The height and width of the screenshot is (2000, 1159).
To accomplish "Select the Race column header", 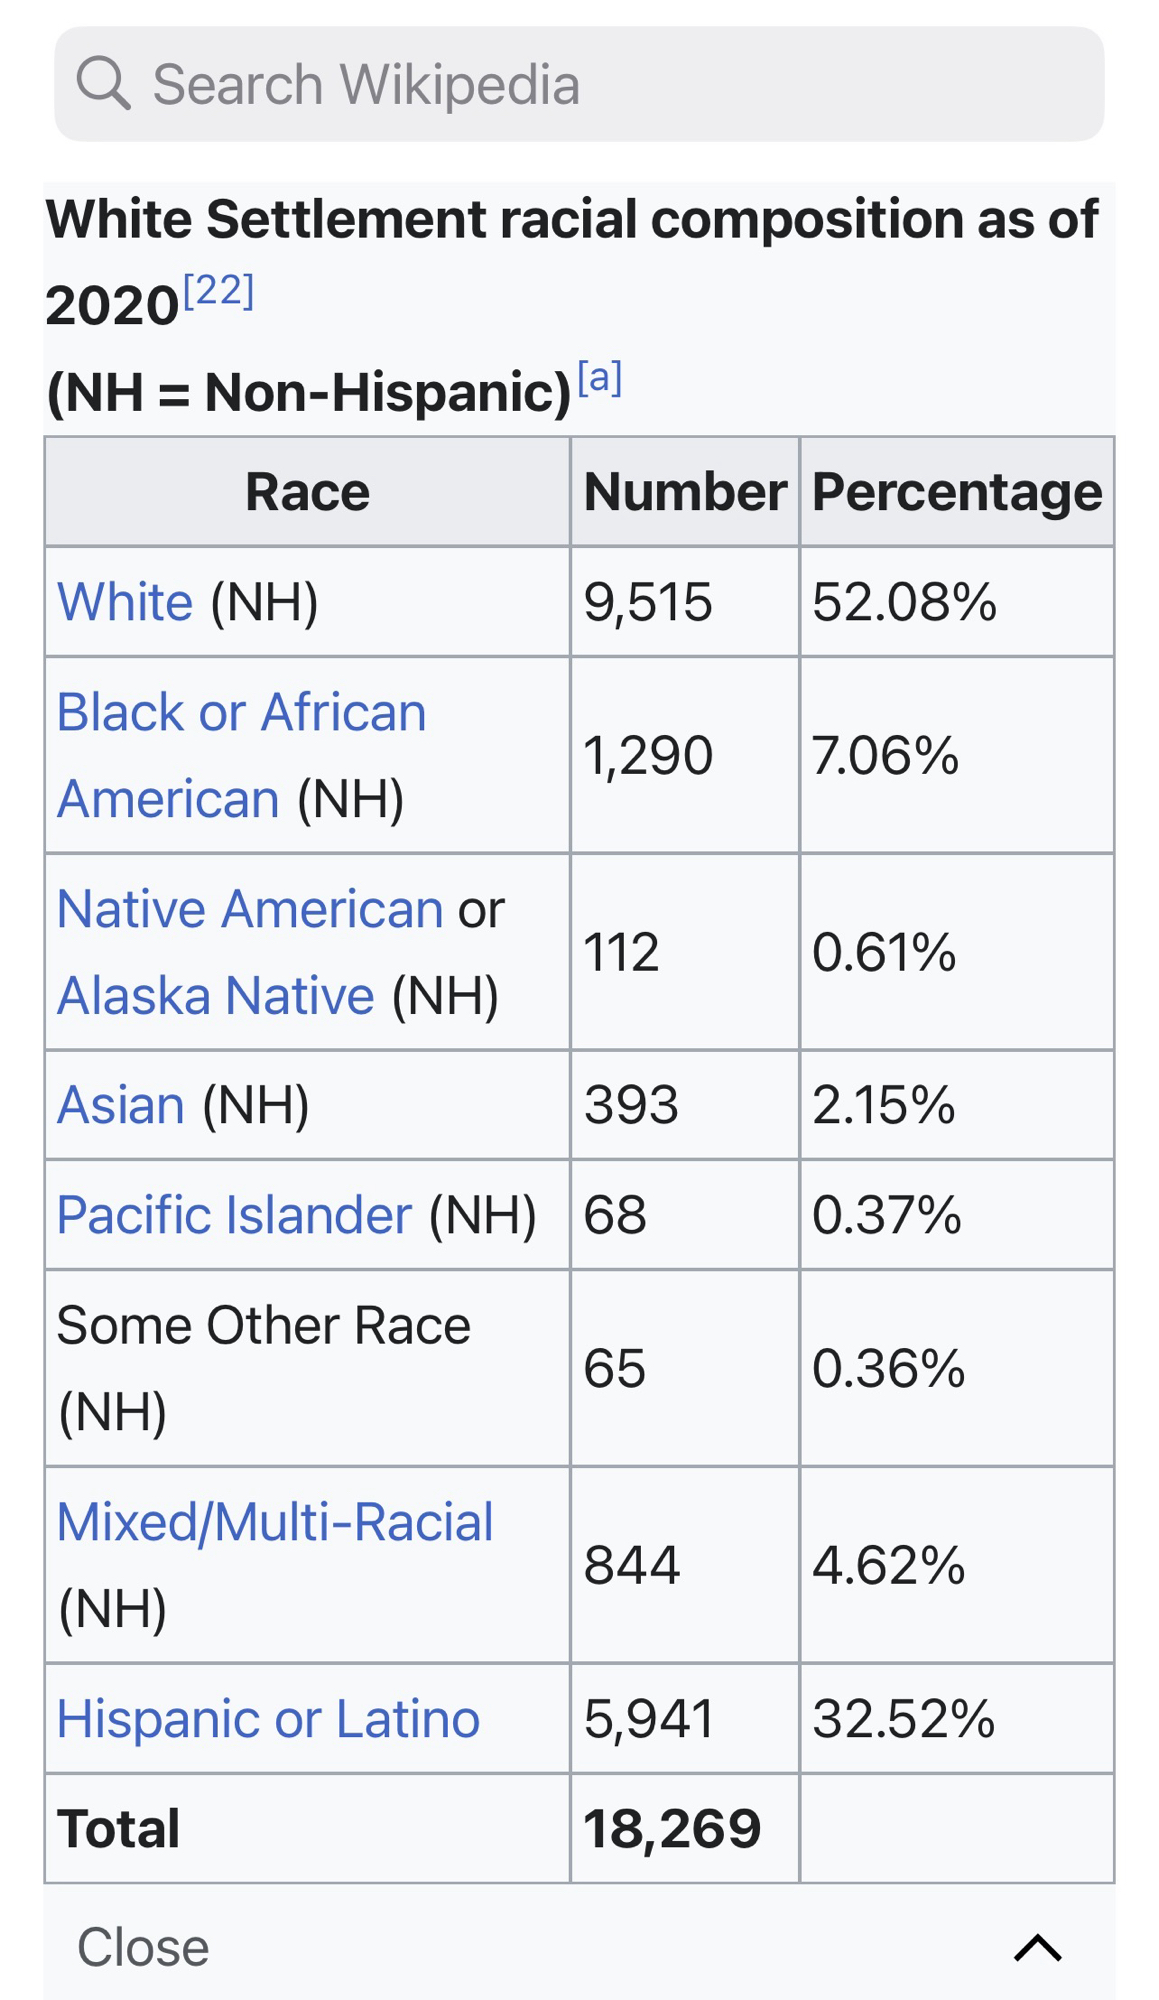I will 307,492.
